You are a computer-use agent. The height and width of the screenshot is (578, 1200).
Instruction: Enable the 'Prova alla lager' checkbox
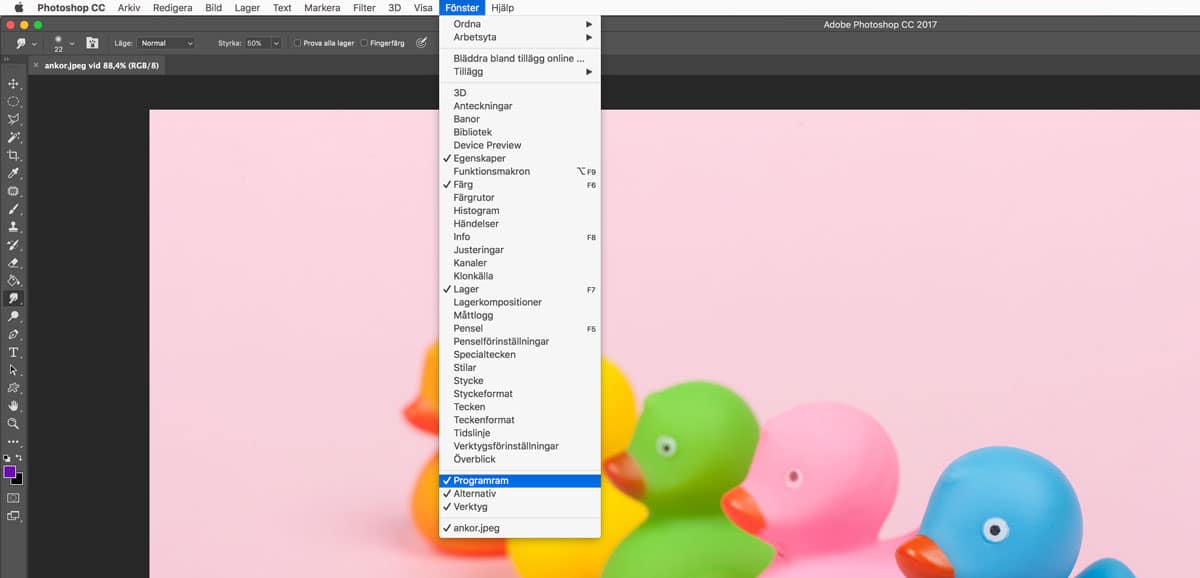(x=298, y=43)
